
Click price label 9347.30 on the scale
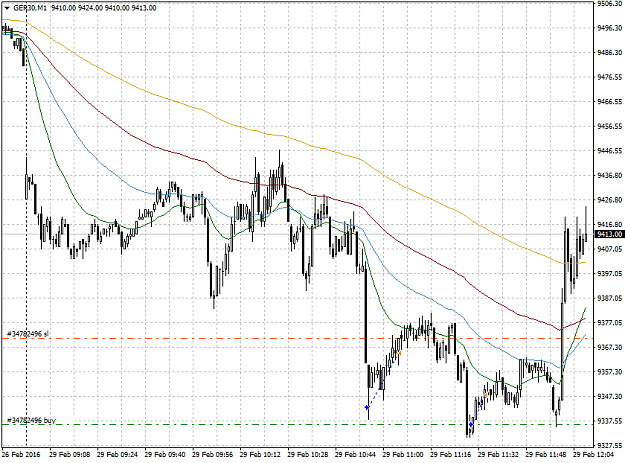coord(609,396)
